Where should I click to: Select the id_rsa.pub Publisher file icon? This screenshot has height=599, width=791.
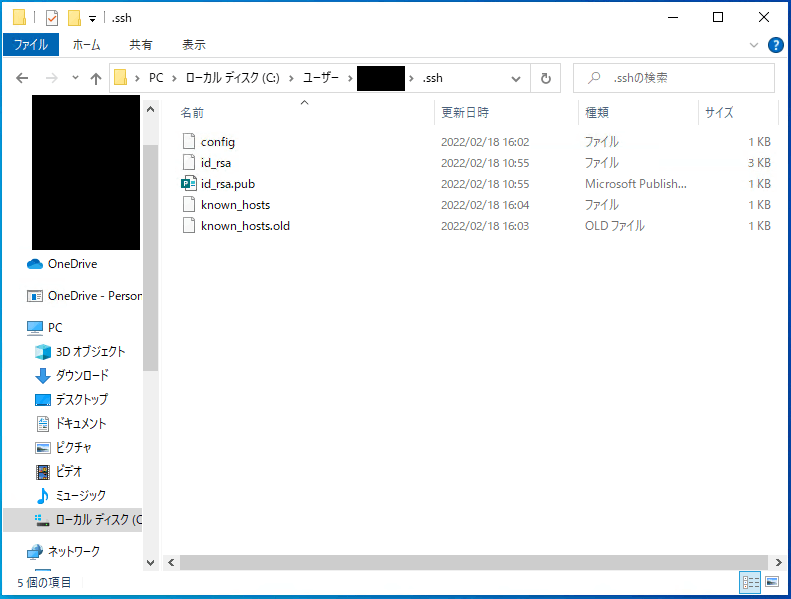[x=189, y=183]
